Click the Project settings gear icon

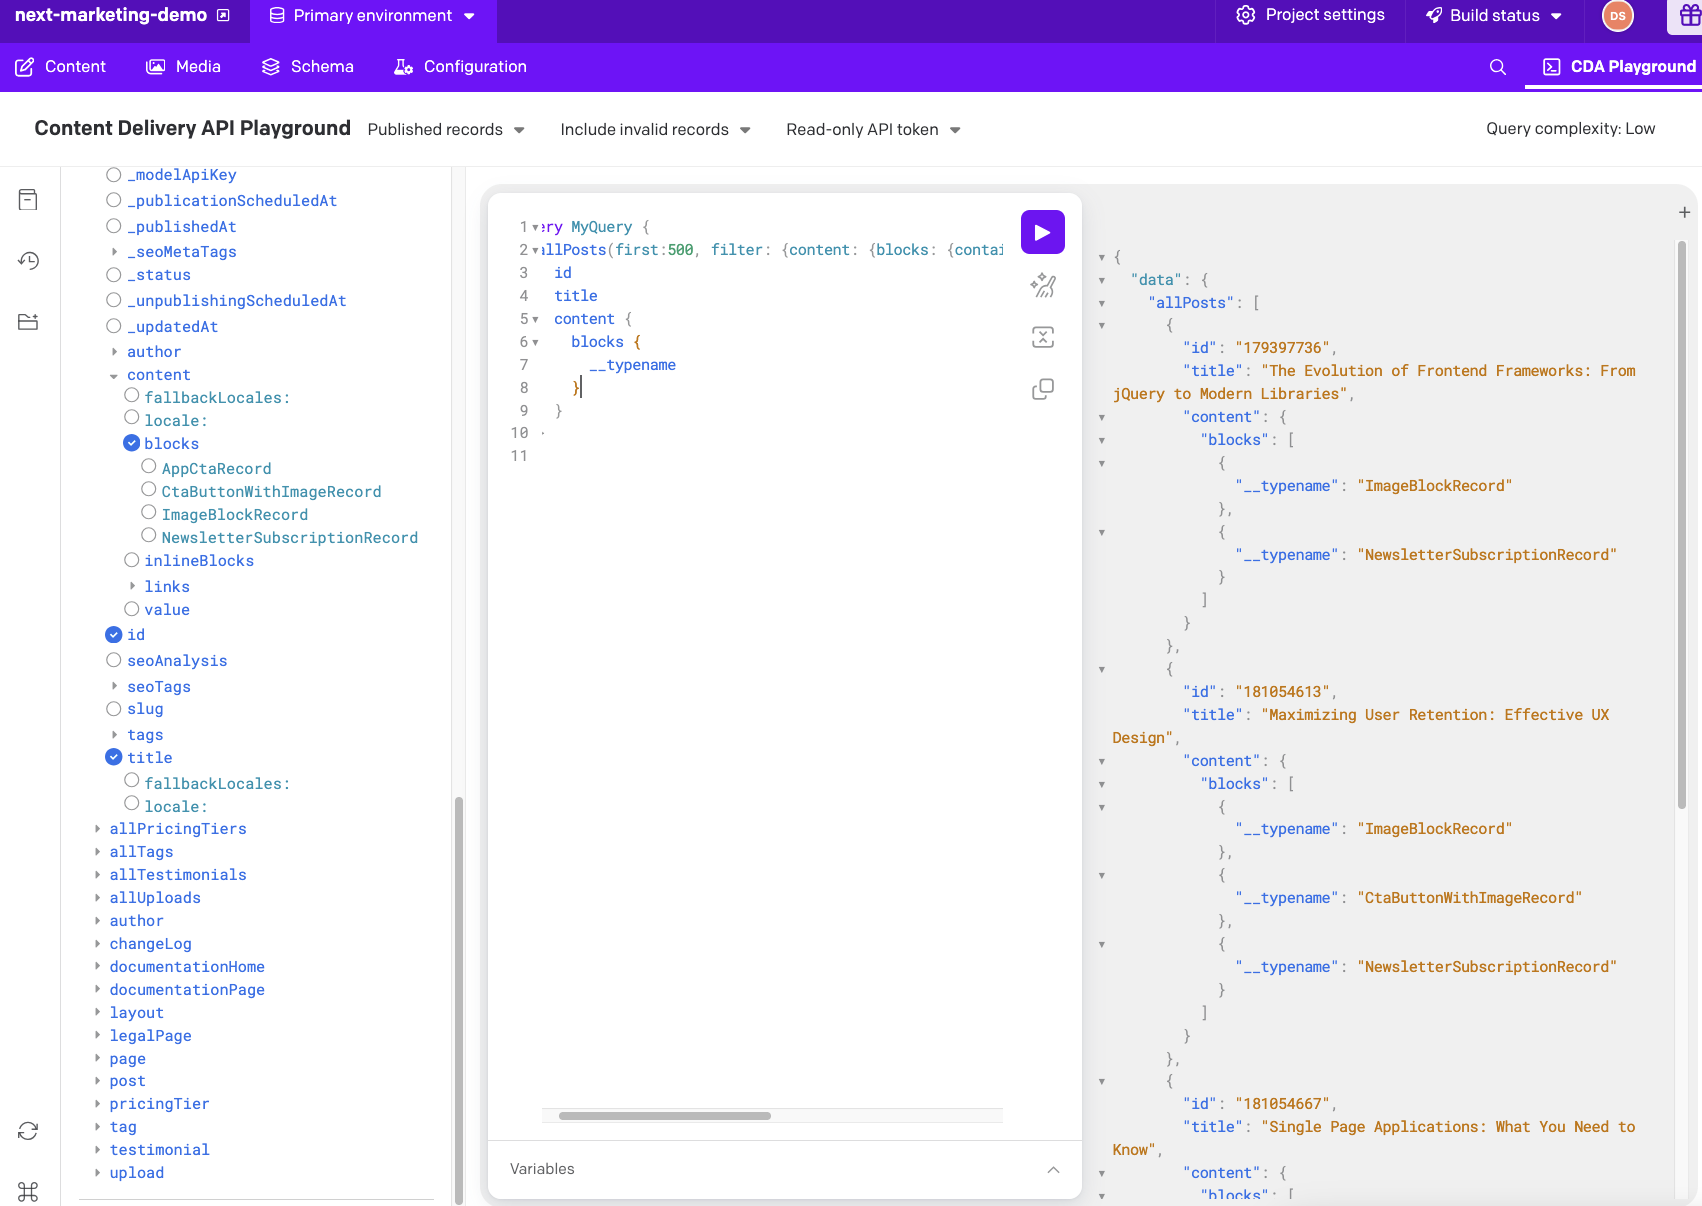tap(1245, 15)
